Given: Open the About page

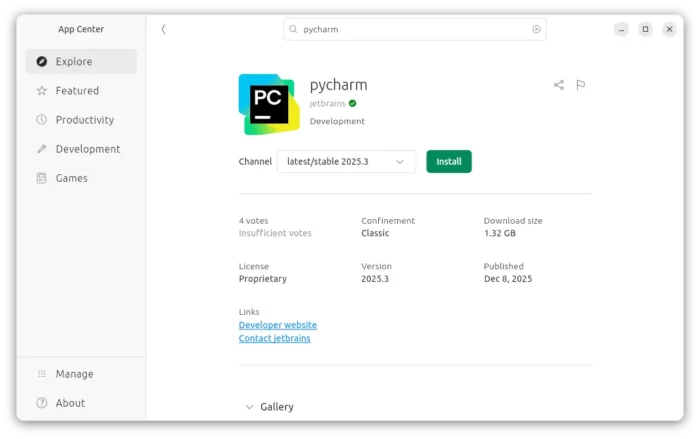Looking at the screenshot, I should [70, 403].
